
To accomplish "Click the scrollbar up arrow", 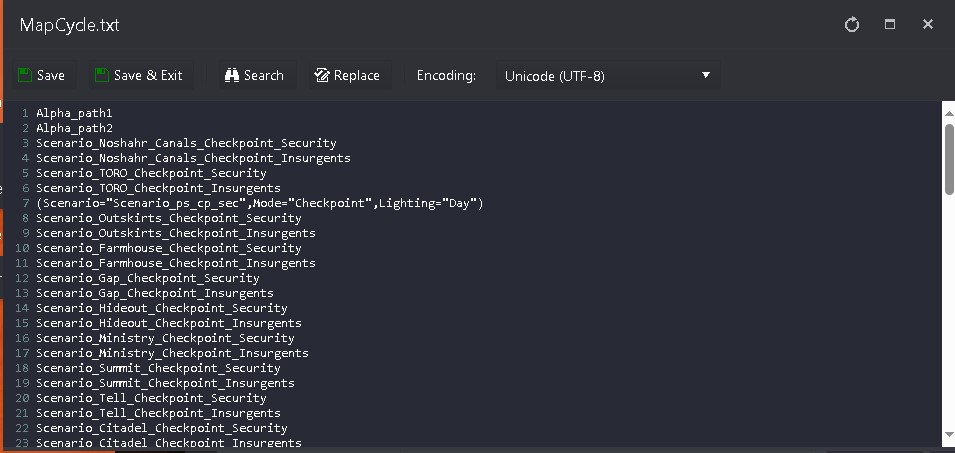I will (949, 113).
